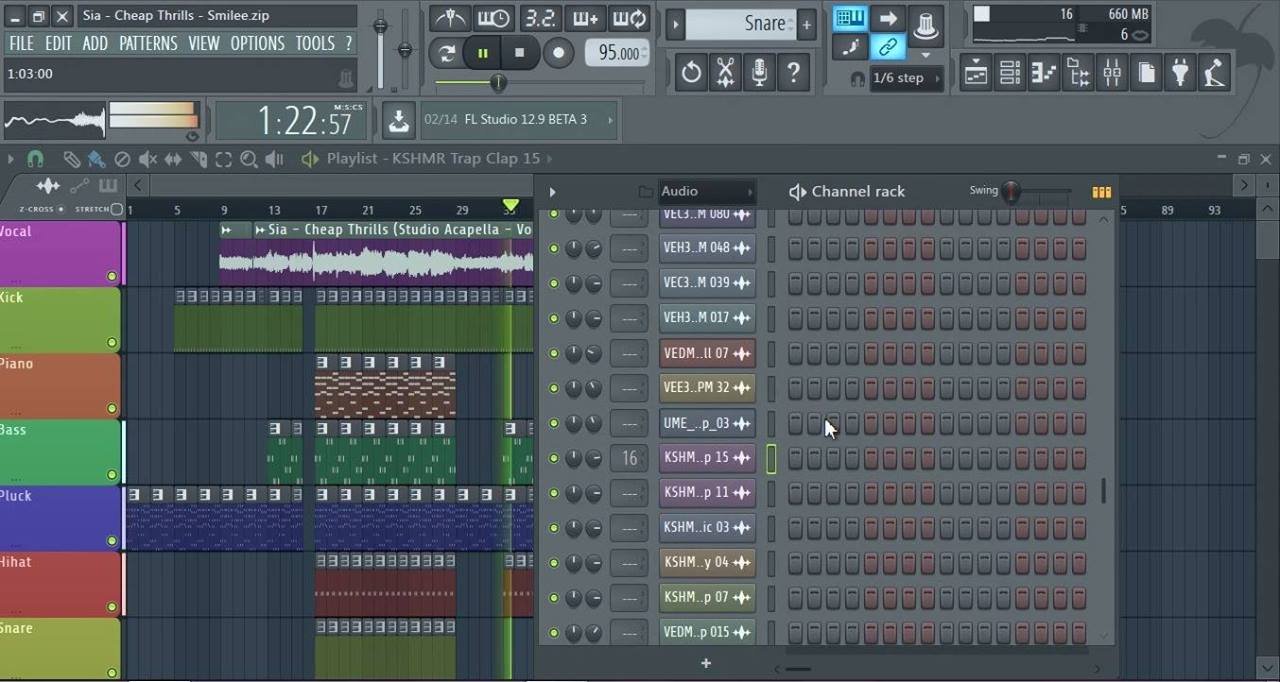Mute the KSHM..p 15 channel

point(554,458)
